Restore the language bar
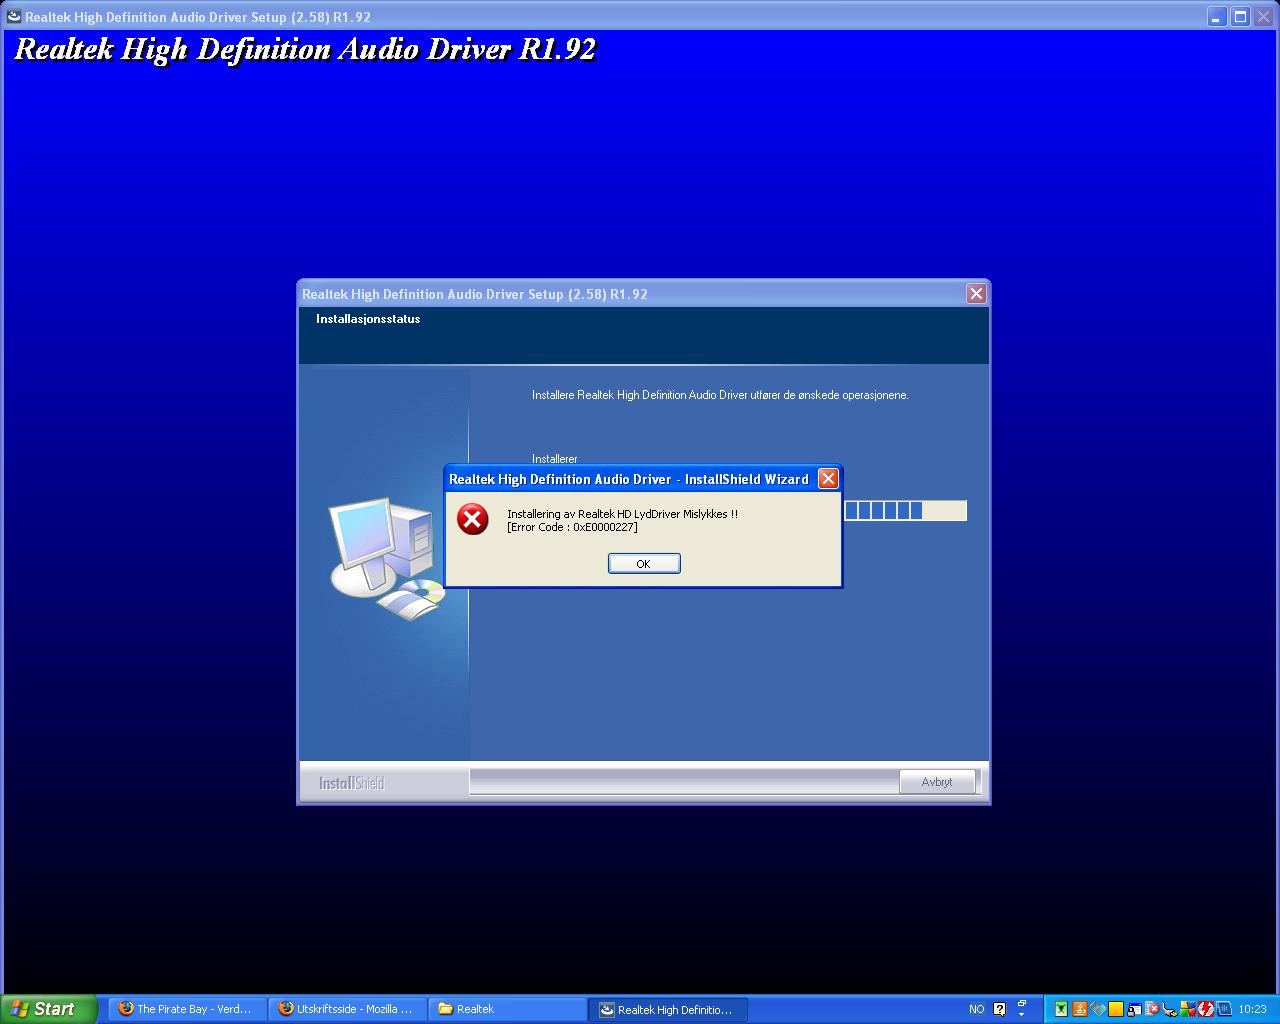 pos(1021,1003)
